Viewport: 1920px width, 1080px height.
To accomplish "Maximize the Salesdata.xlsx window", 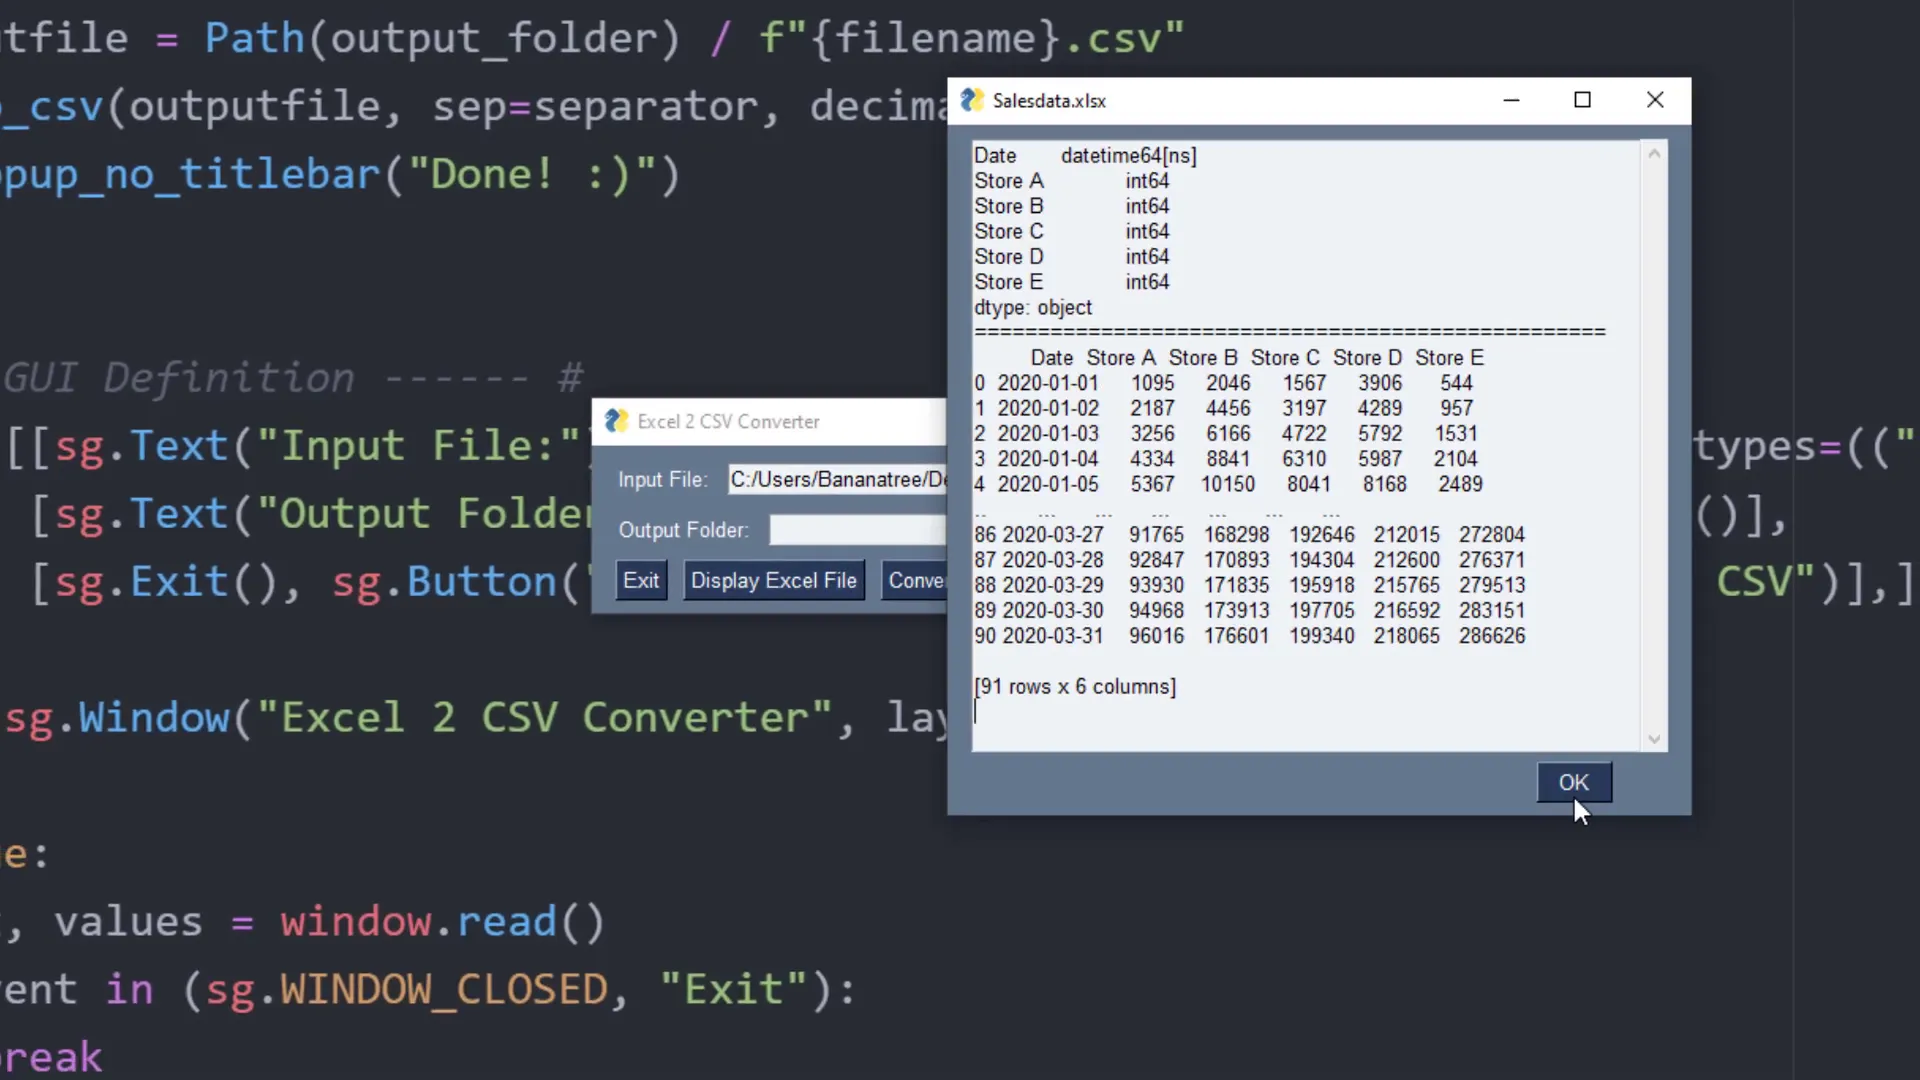I will tap(1583, 100).
